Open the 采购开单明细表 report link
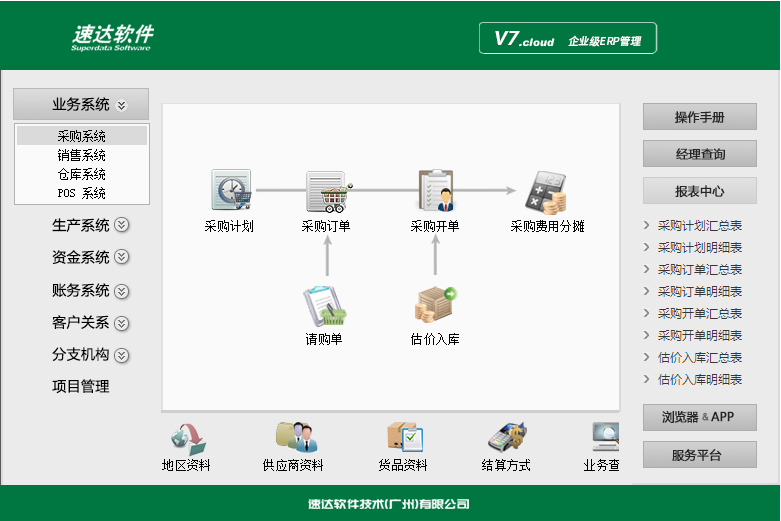Viewport: 781px width, 521px height. pos(700,335)
